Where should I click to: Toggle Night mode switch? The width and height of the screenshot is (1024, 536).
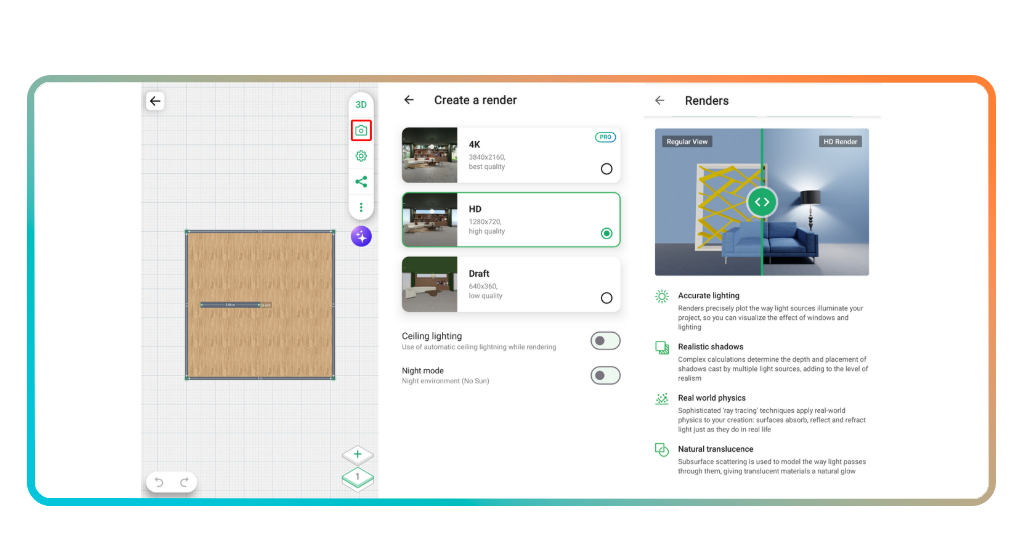[605, 375]
